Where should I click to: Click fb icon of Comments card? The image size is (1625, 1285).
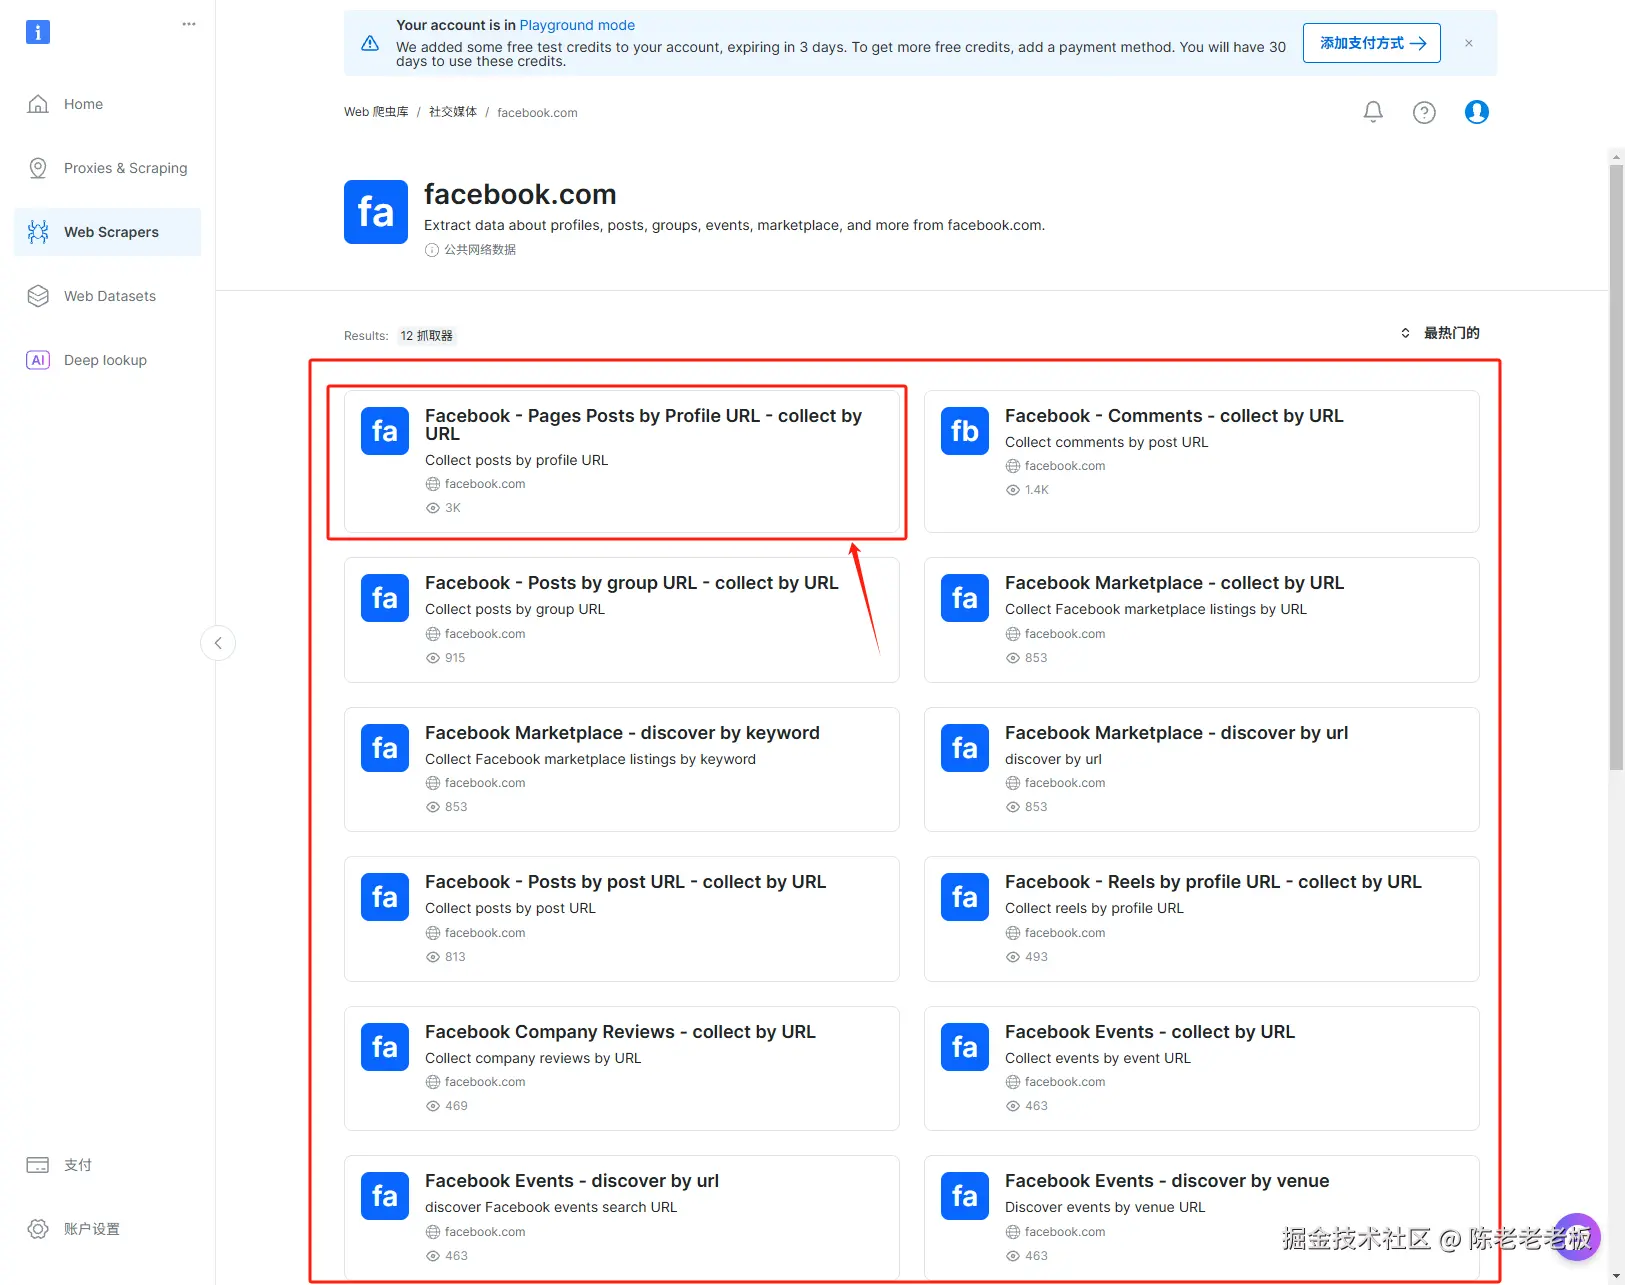[x=965, y=431]
